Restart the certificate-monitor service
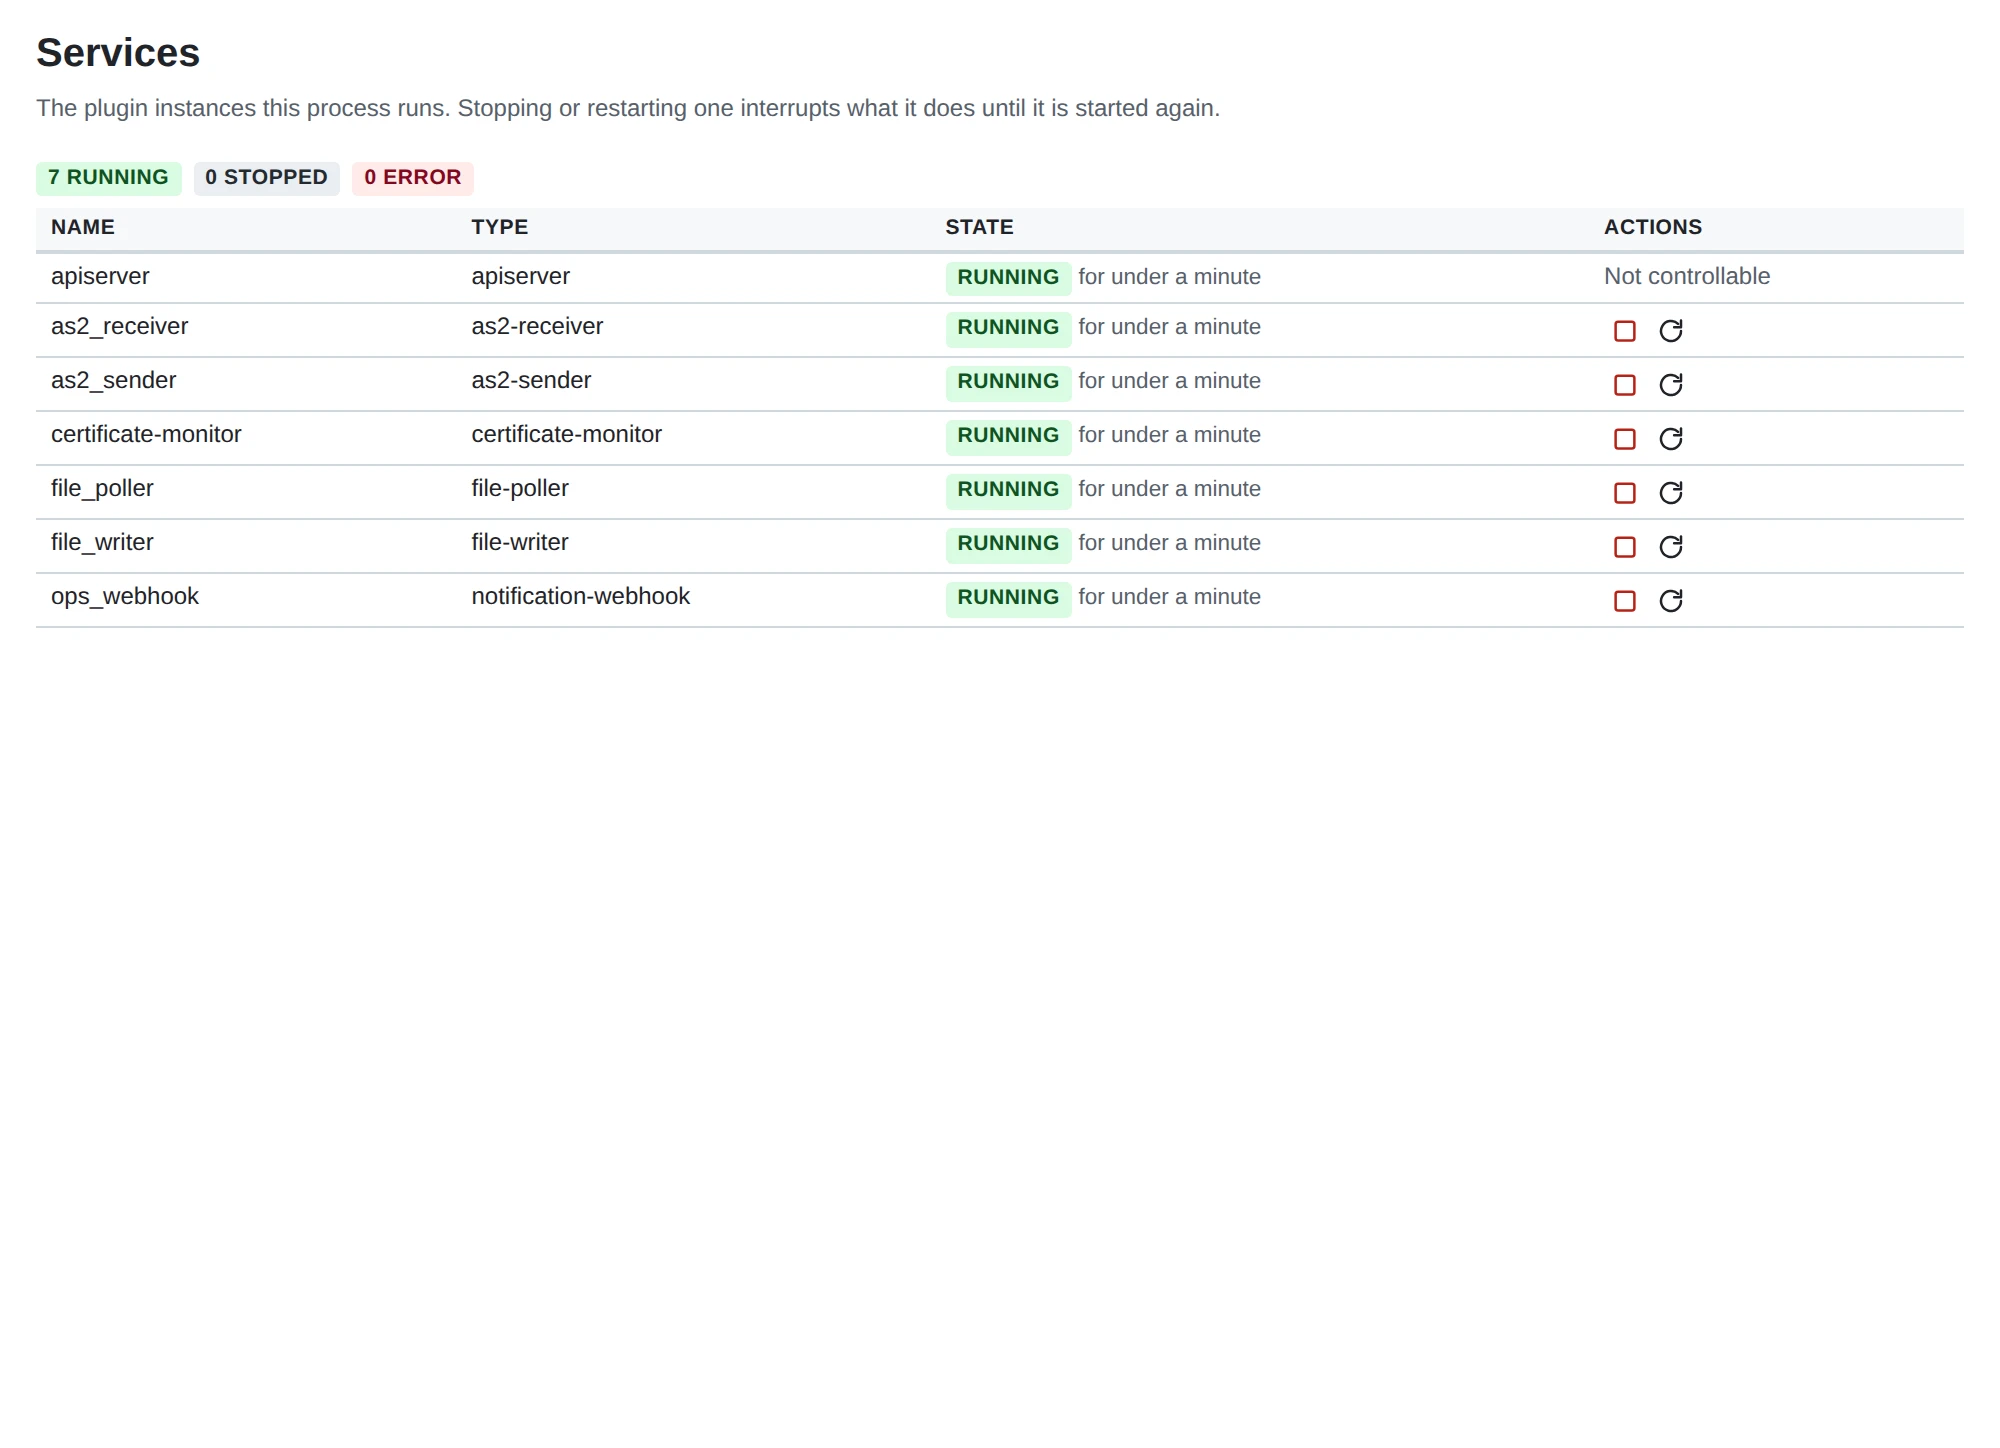This screenshot has height=1448, width=2000. pos(1671,439)
